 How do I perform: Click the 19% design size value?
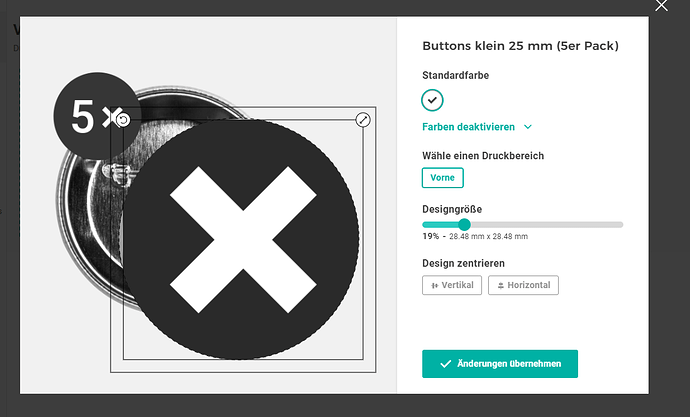(x=431, y=237)
